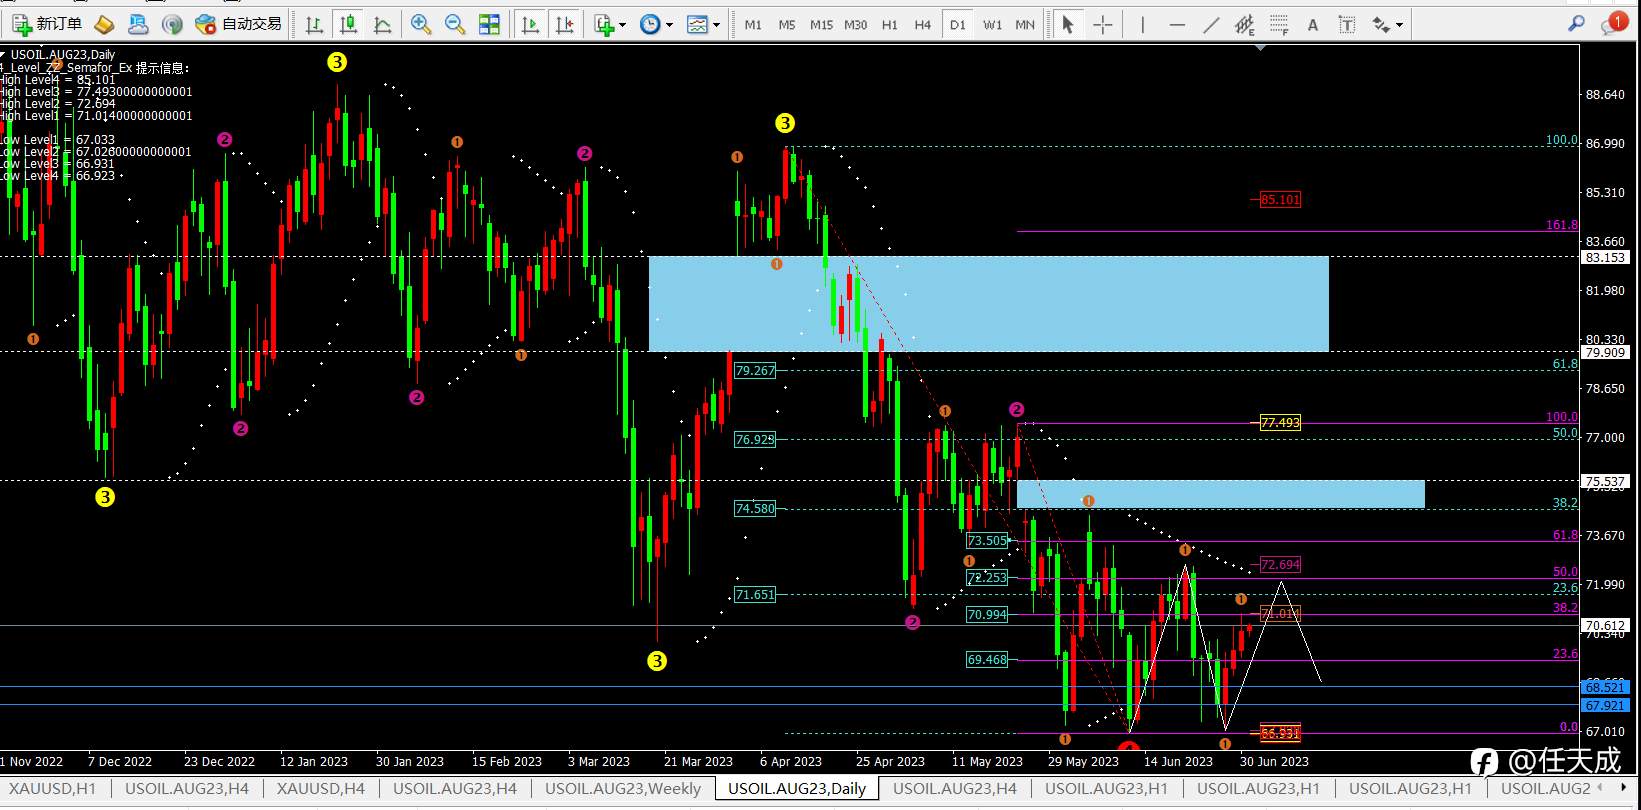This screenshot has height=810, width=1641.
Task: Select the text A tool
Action: (1313, 24)
